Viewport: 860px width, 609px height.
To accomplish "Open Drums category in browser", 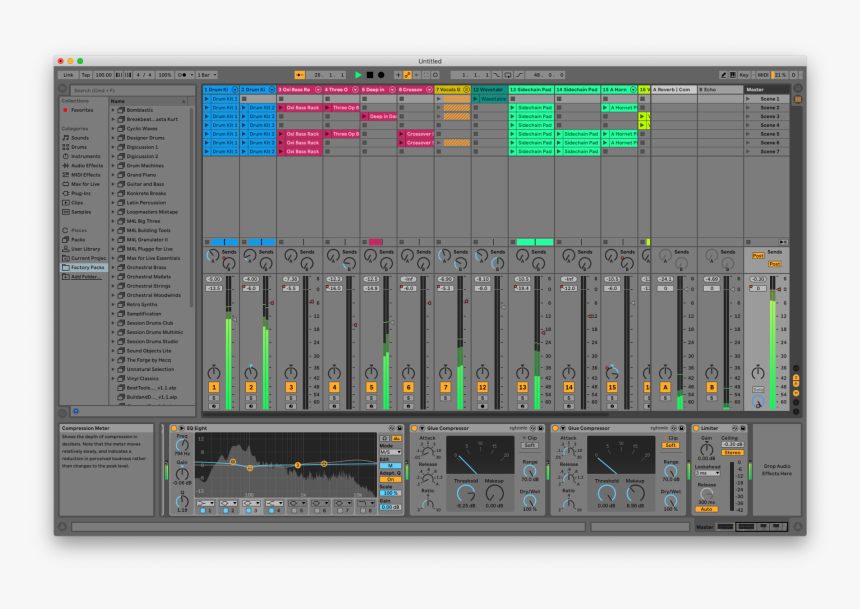I will pos(78,147).
